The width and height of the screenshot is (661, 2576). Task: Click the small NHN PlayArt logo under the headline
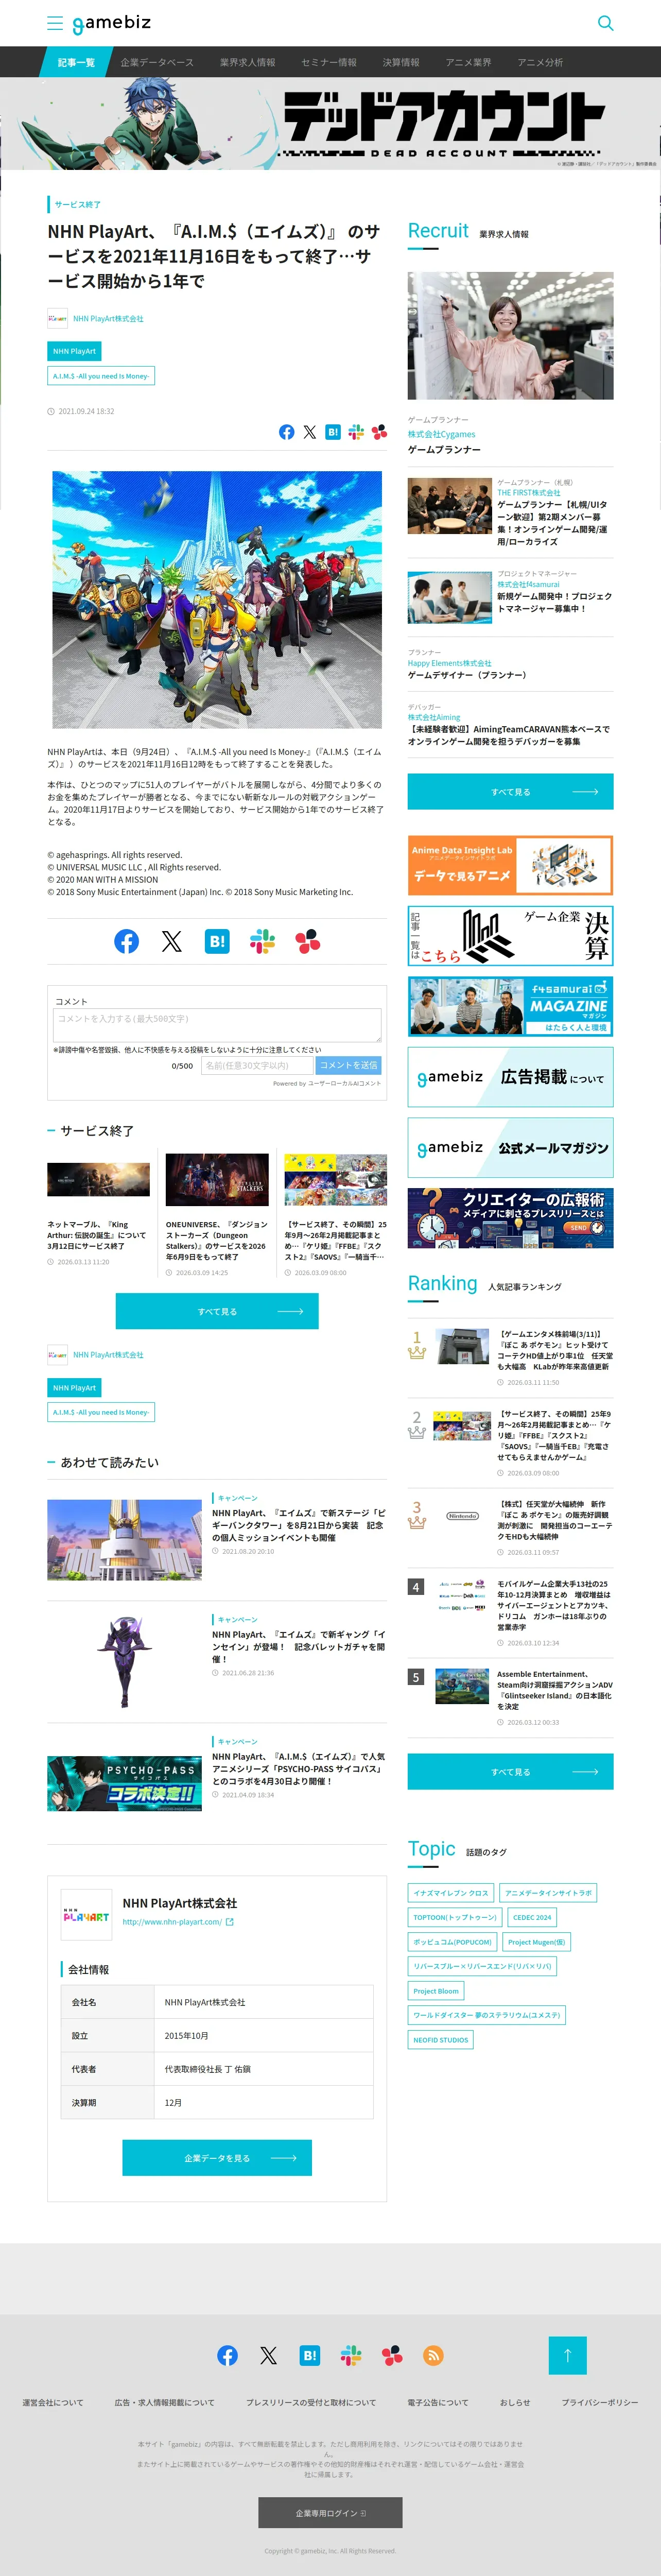click(57, 319)
